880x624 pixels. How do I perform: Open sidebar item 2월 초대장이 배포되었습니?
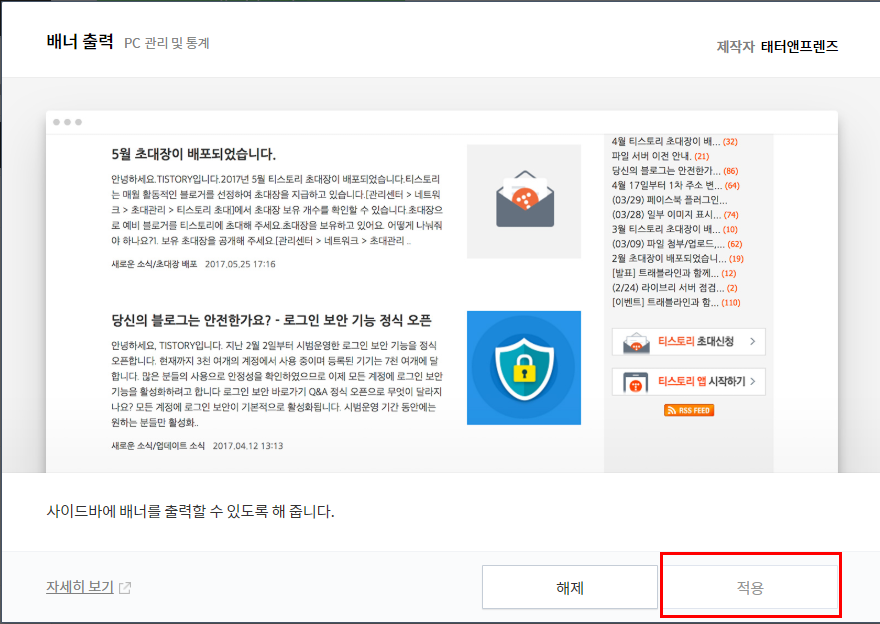tap(669, 258)
